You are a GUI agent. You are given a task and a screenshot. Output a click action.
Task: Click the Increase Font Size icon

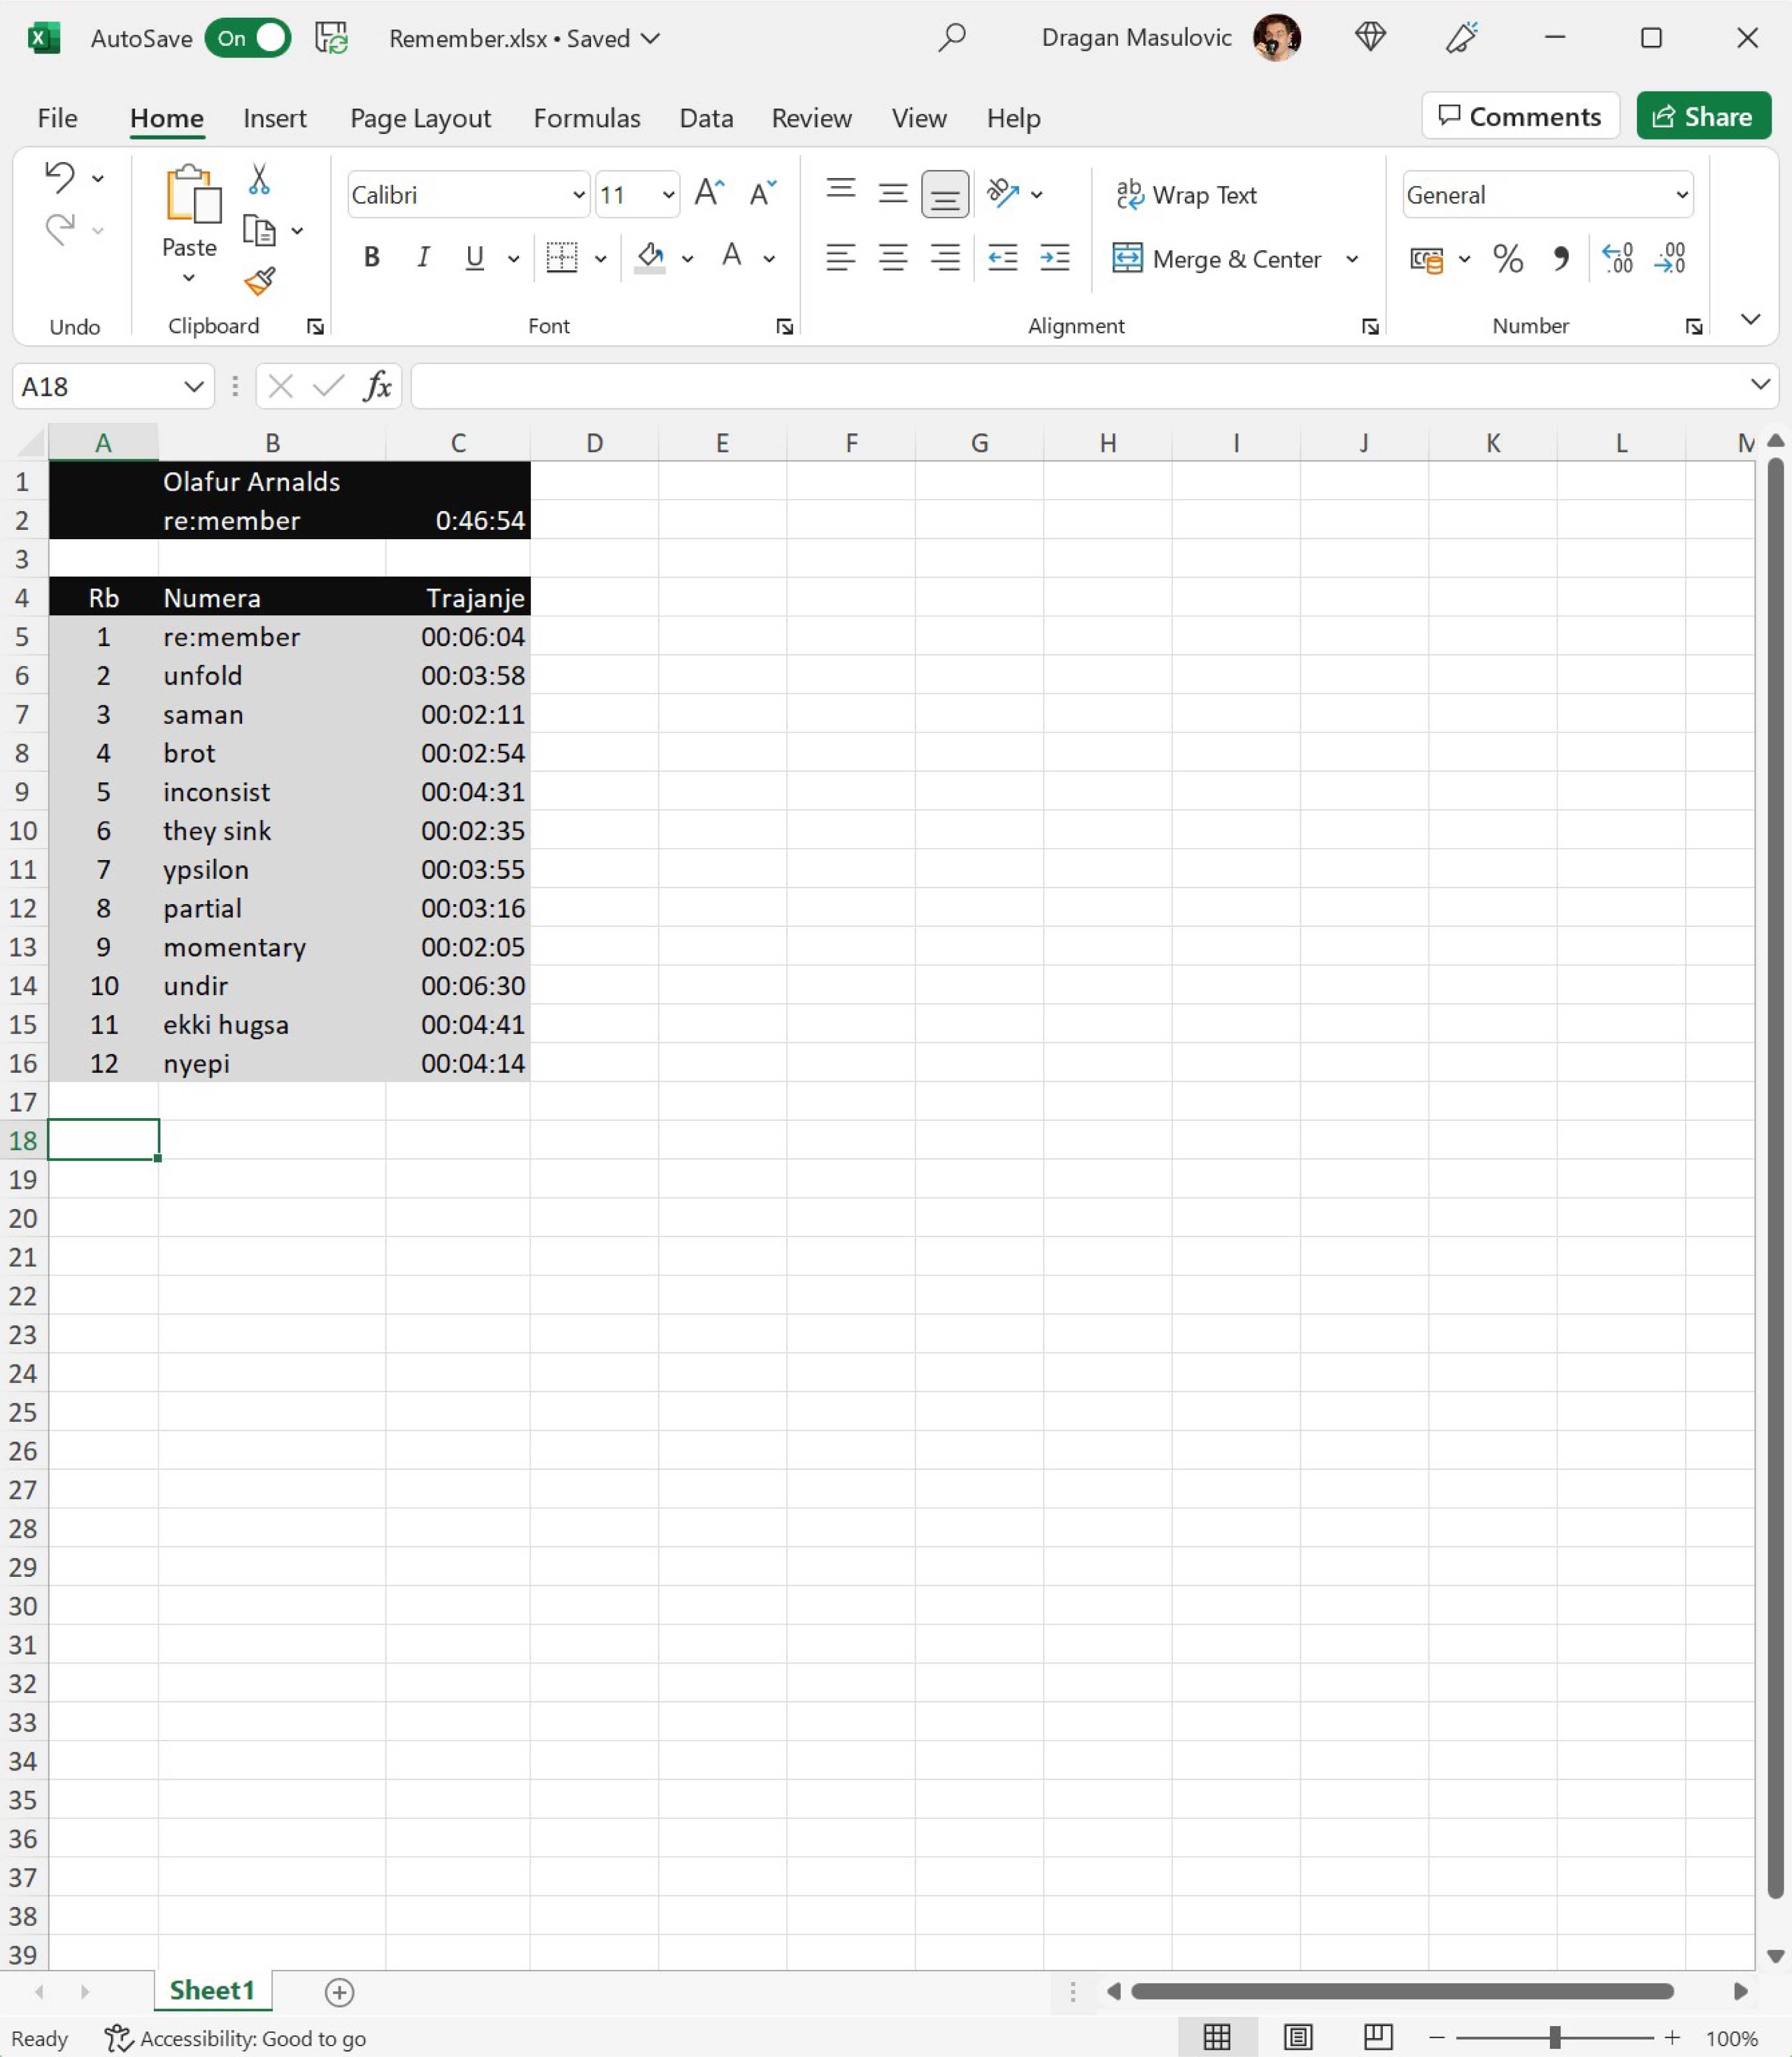point(709,193)
